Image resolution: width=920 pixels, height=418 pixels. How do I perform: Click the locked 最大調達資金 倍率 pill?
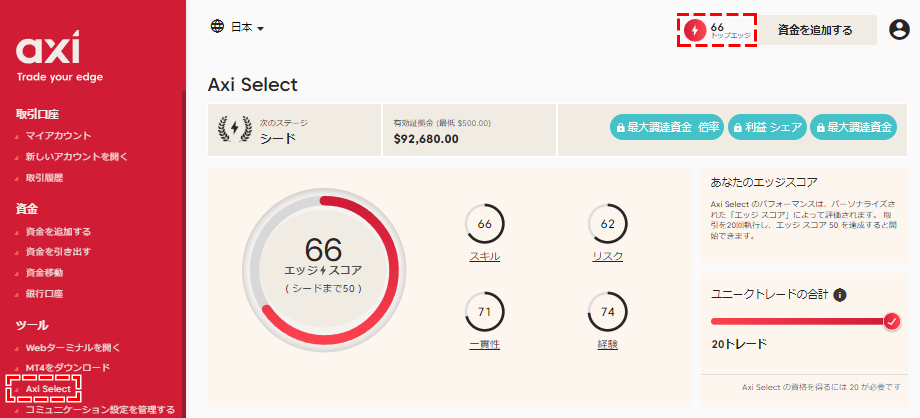point(668,127)
